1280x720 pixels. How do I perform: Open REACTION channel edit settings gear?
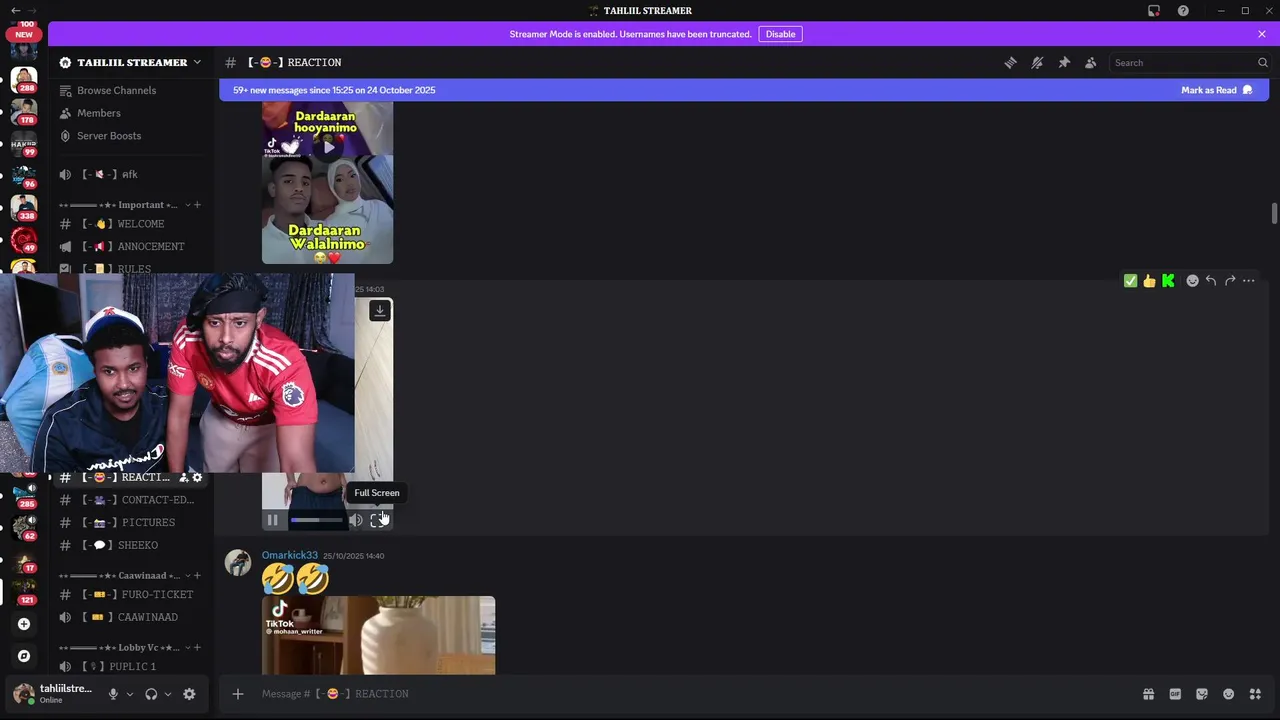(x=197, y=478)
